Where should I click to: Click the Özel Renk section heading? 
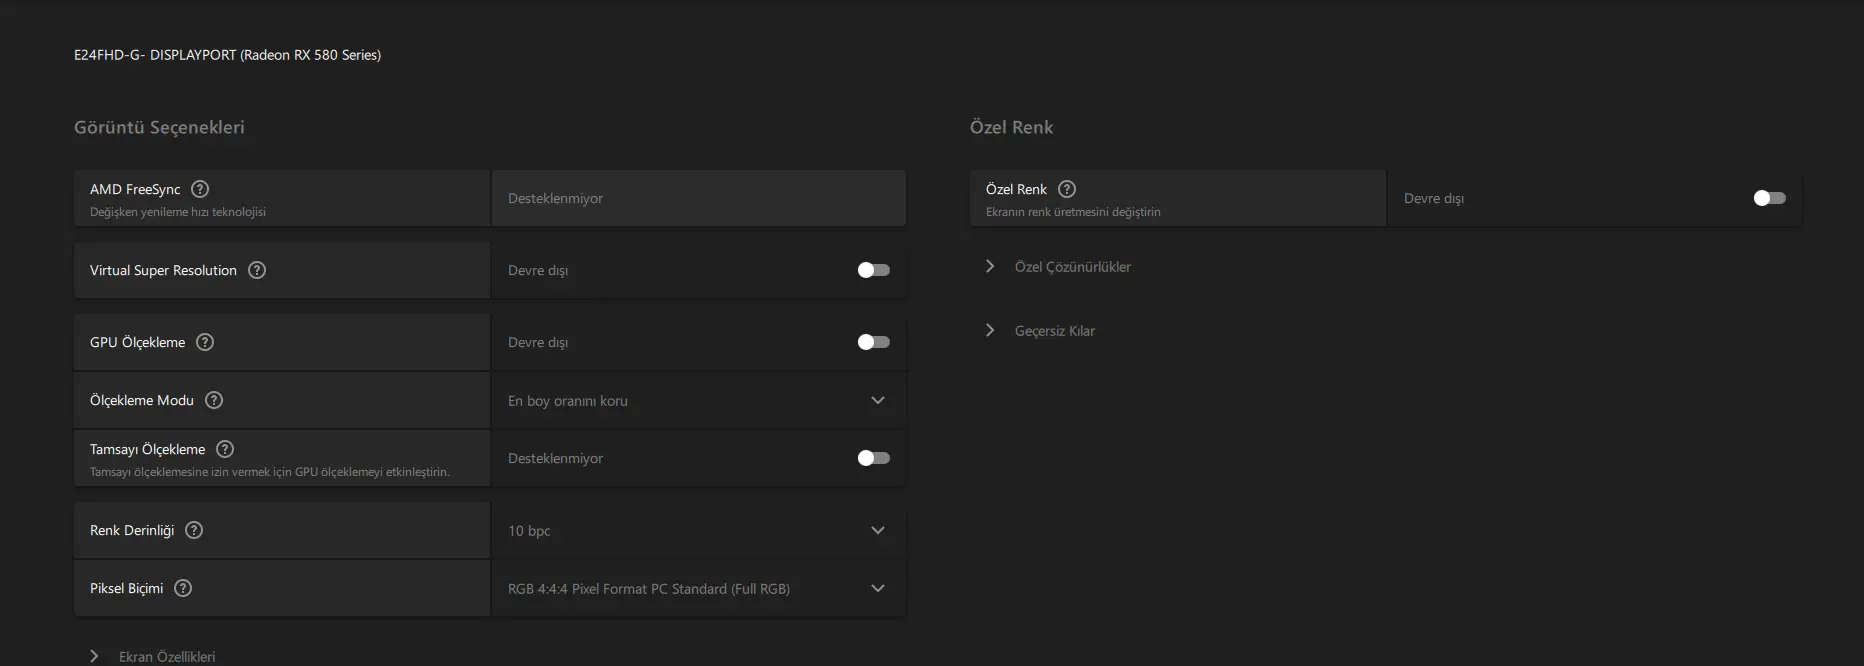(x=1011, y=127)
